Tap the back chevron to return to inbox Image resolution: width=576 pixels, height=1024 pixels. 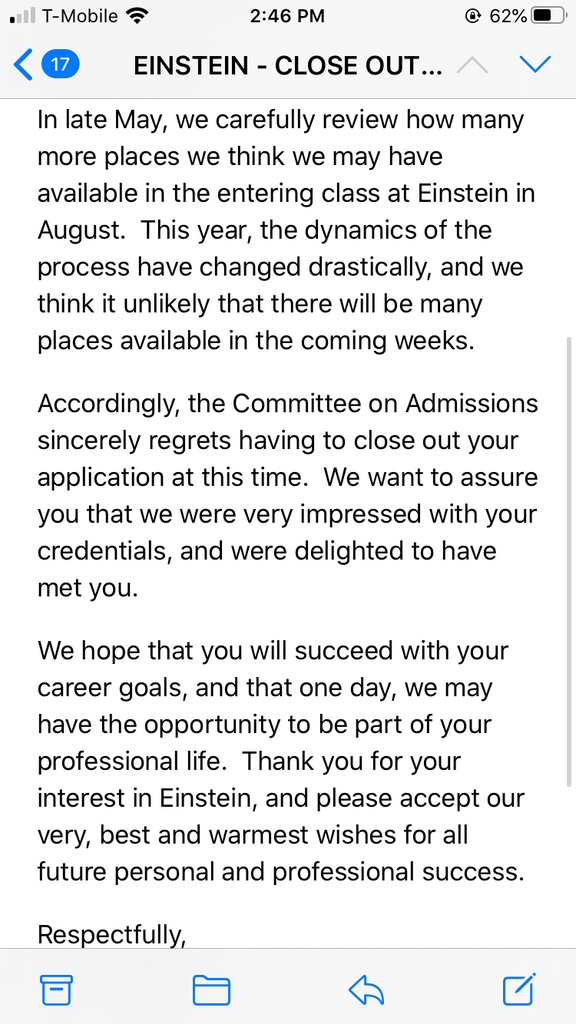coord(23,65)
